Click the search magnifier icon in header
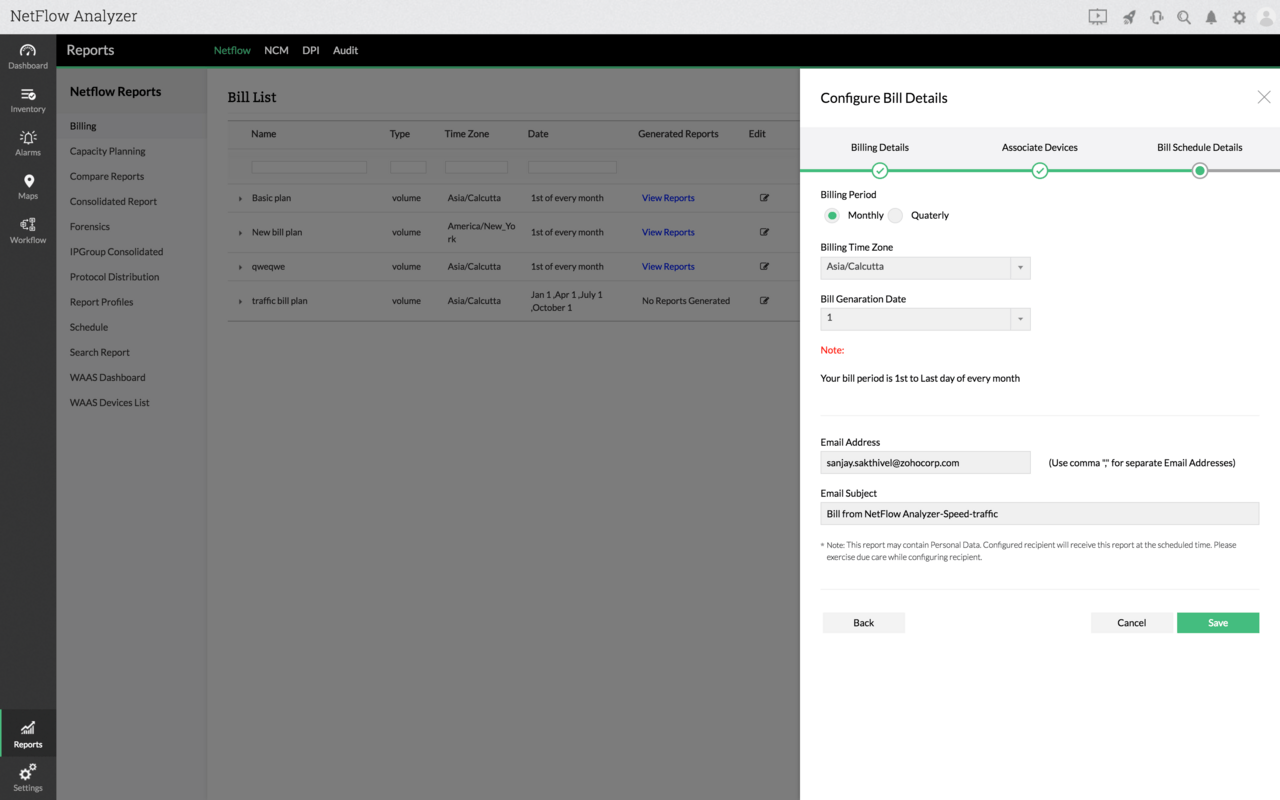This screenshot has height=800, width=1280. coord(1184,17)
